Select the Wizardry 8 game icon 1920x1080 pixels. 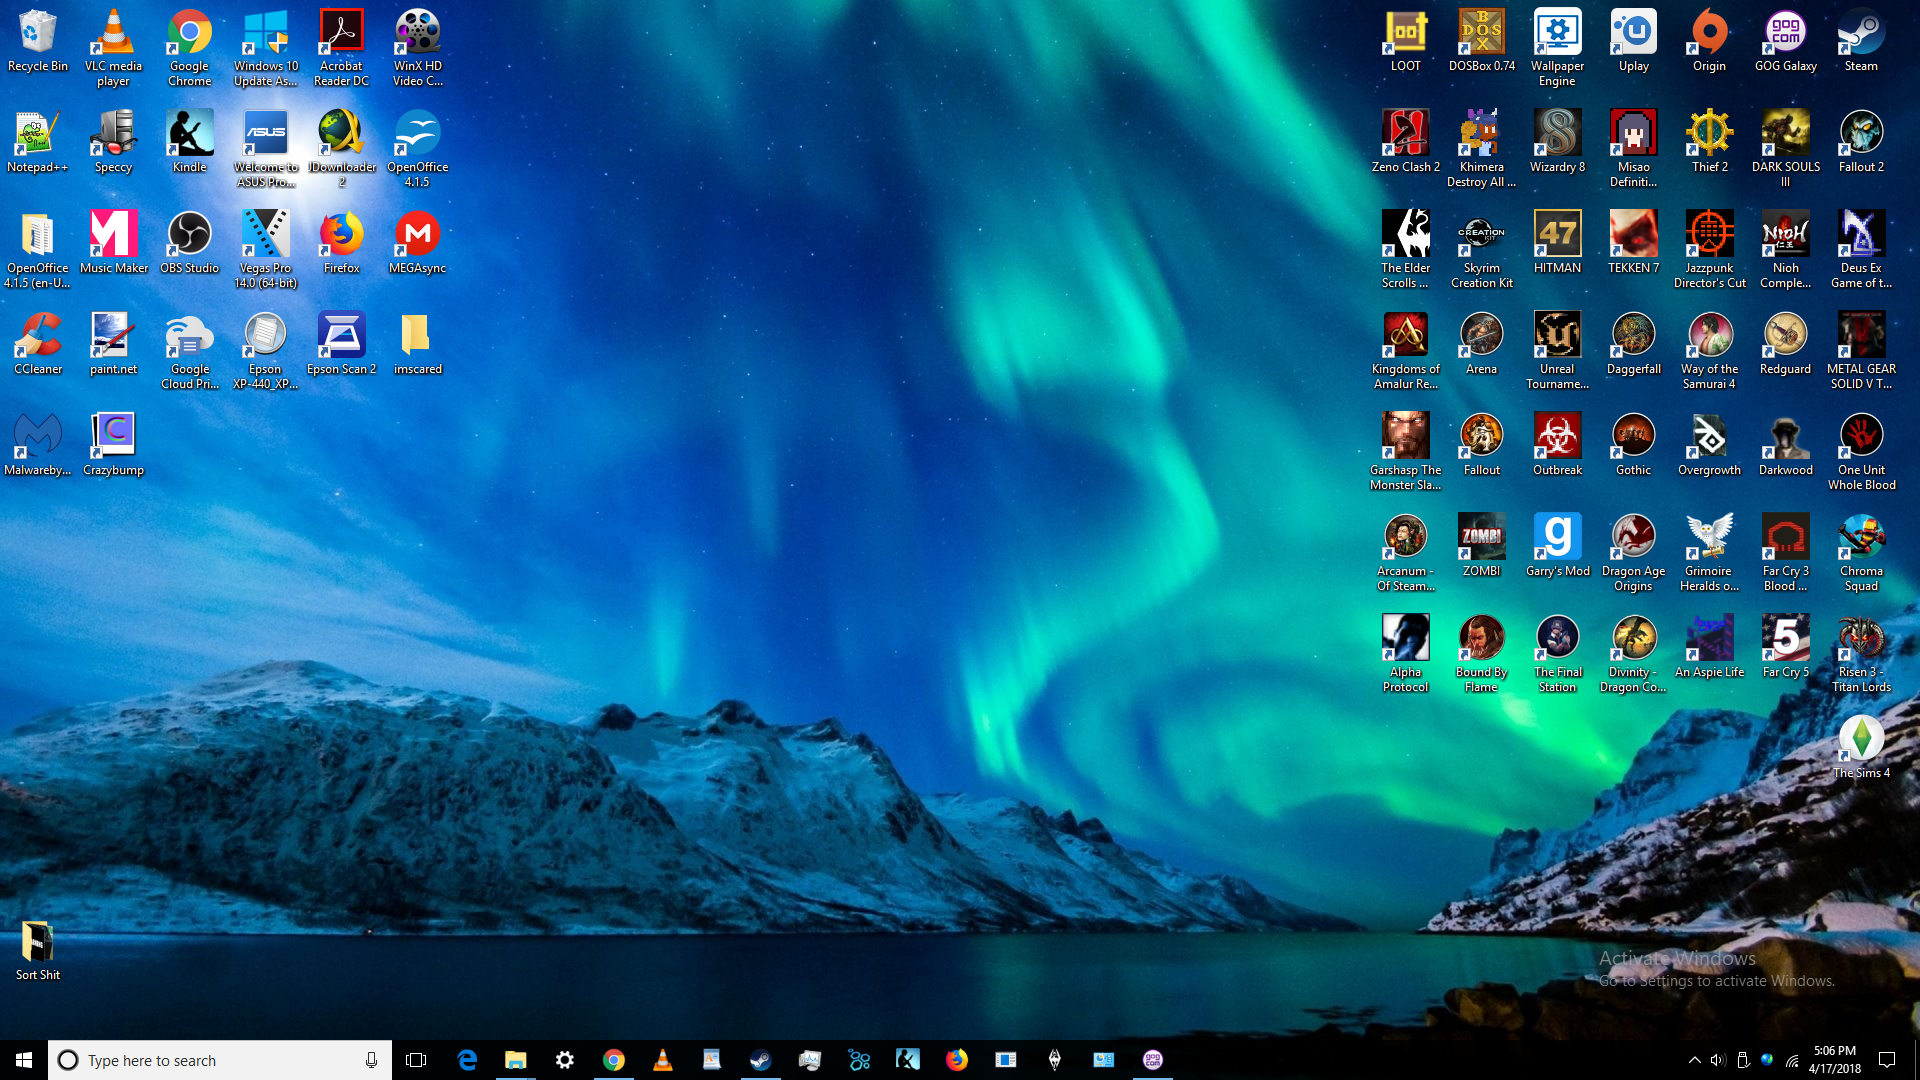pos(1558,143)
